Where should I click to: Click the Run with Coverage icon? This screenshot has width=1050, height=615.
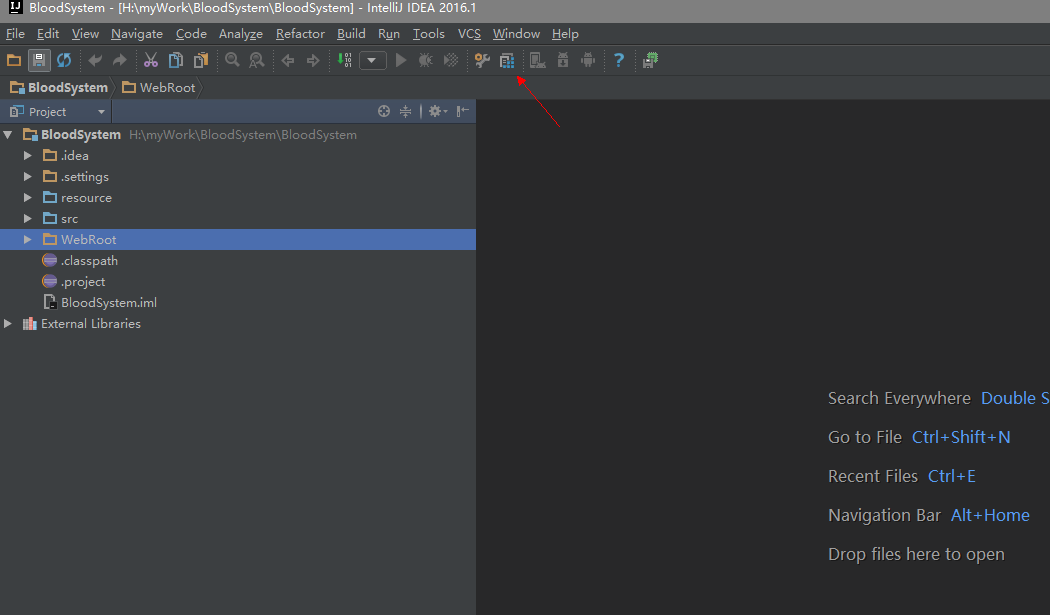451,60
